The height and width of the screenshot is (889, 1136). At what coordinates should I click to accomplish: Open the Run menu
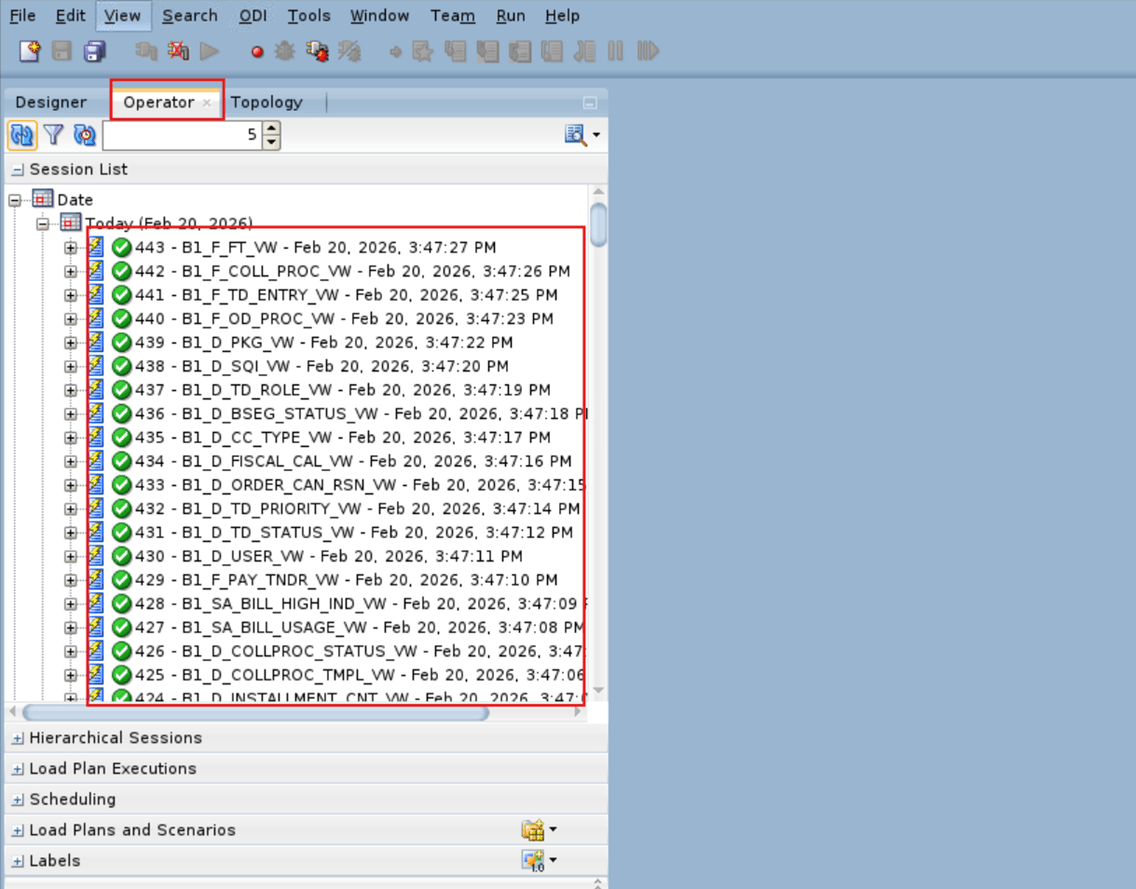tap(511, 15)
